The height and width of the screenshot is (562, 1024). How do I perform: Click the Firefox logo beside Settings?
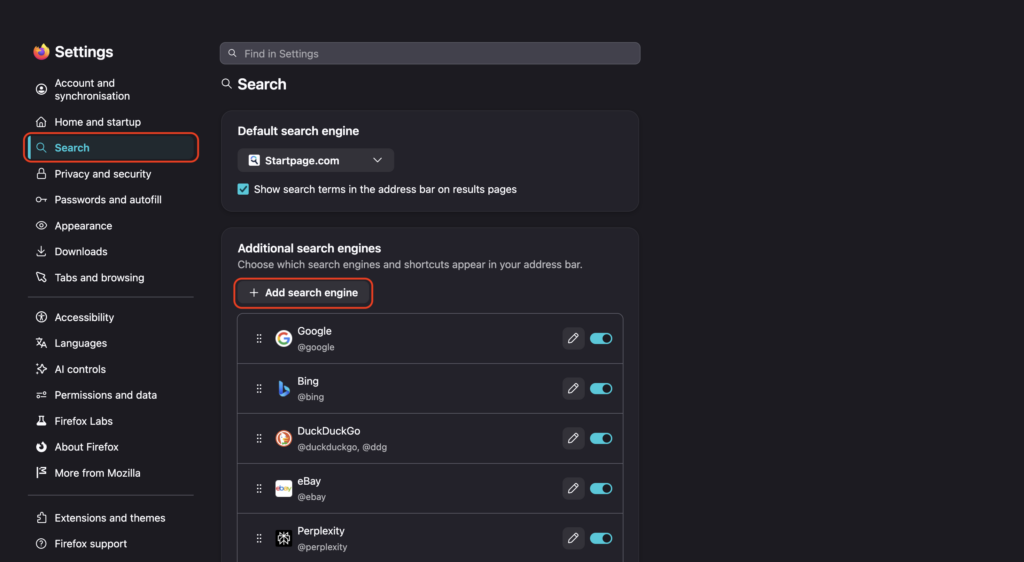click(x=41, y=52)
